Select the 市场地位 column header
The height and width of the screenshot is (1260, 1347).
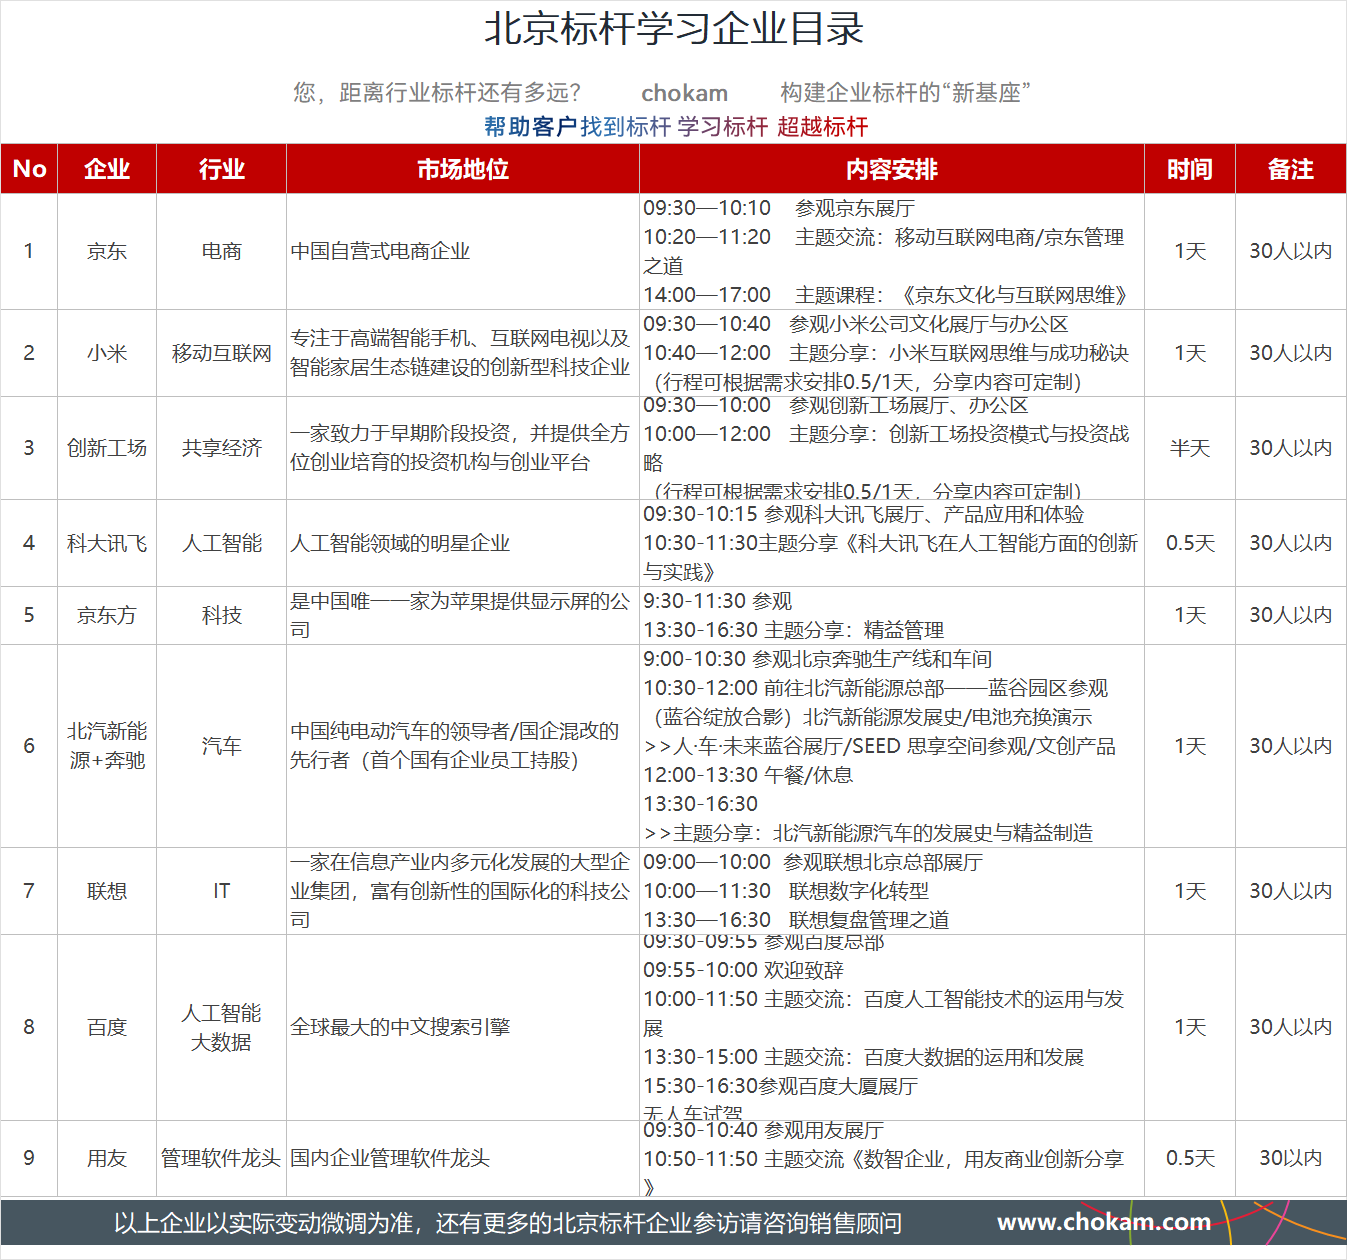click(463, 169)
